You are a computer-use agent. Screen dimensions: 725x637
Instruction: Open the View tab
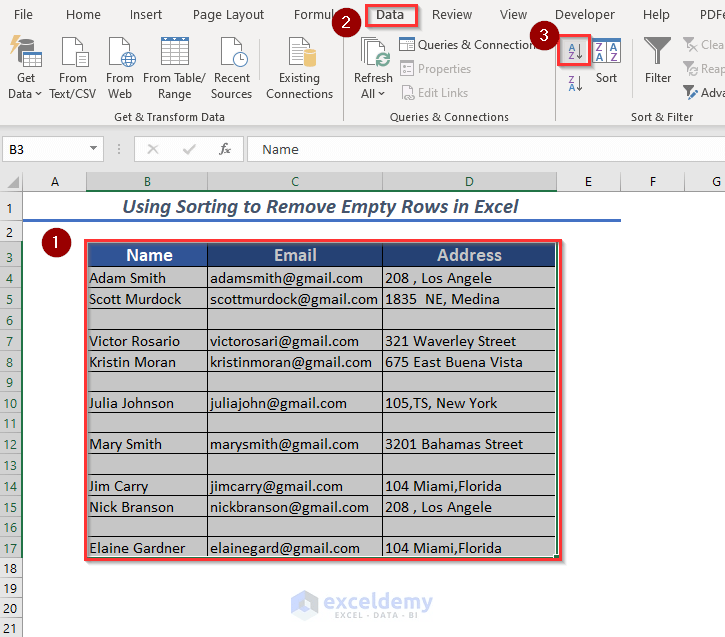pos(513,15)
